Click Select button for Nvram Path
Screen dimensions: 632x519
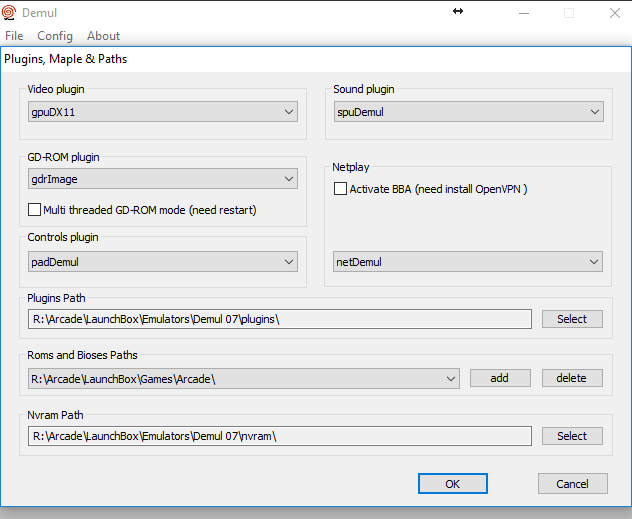coord(572,436)
